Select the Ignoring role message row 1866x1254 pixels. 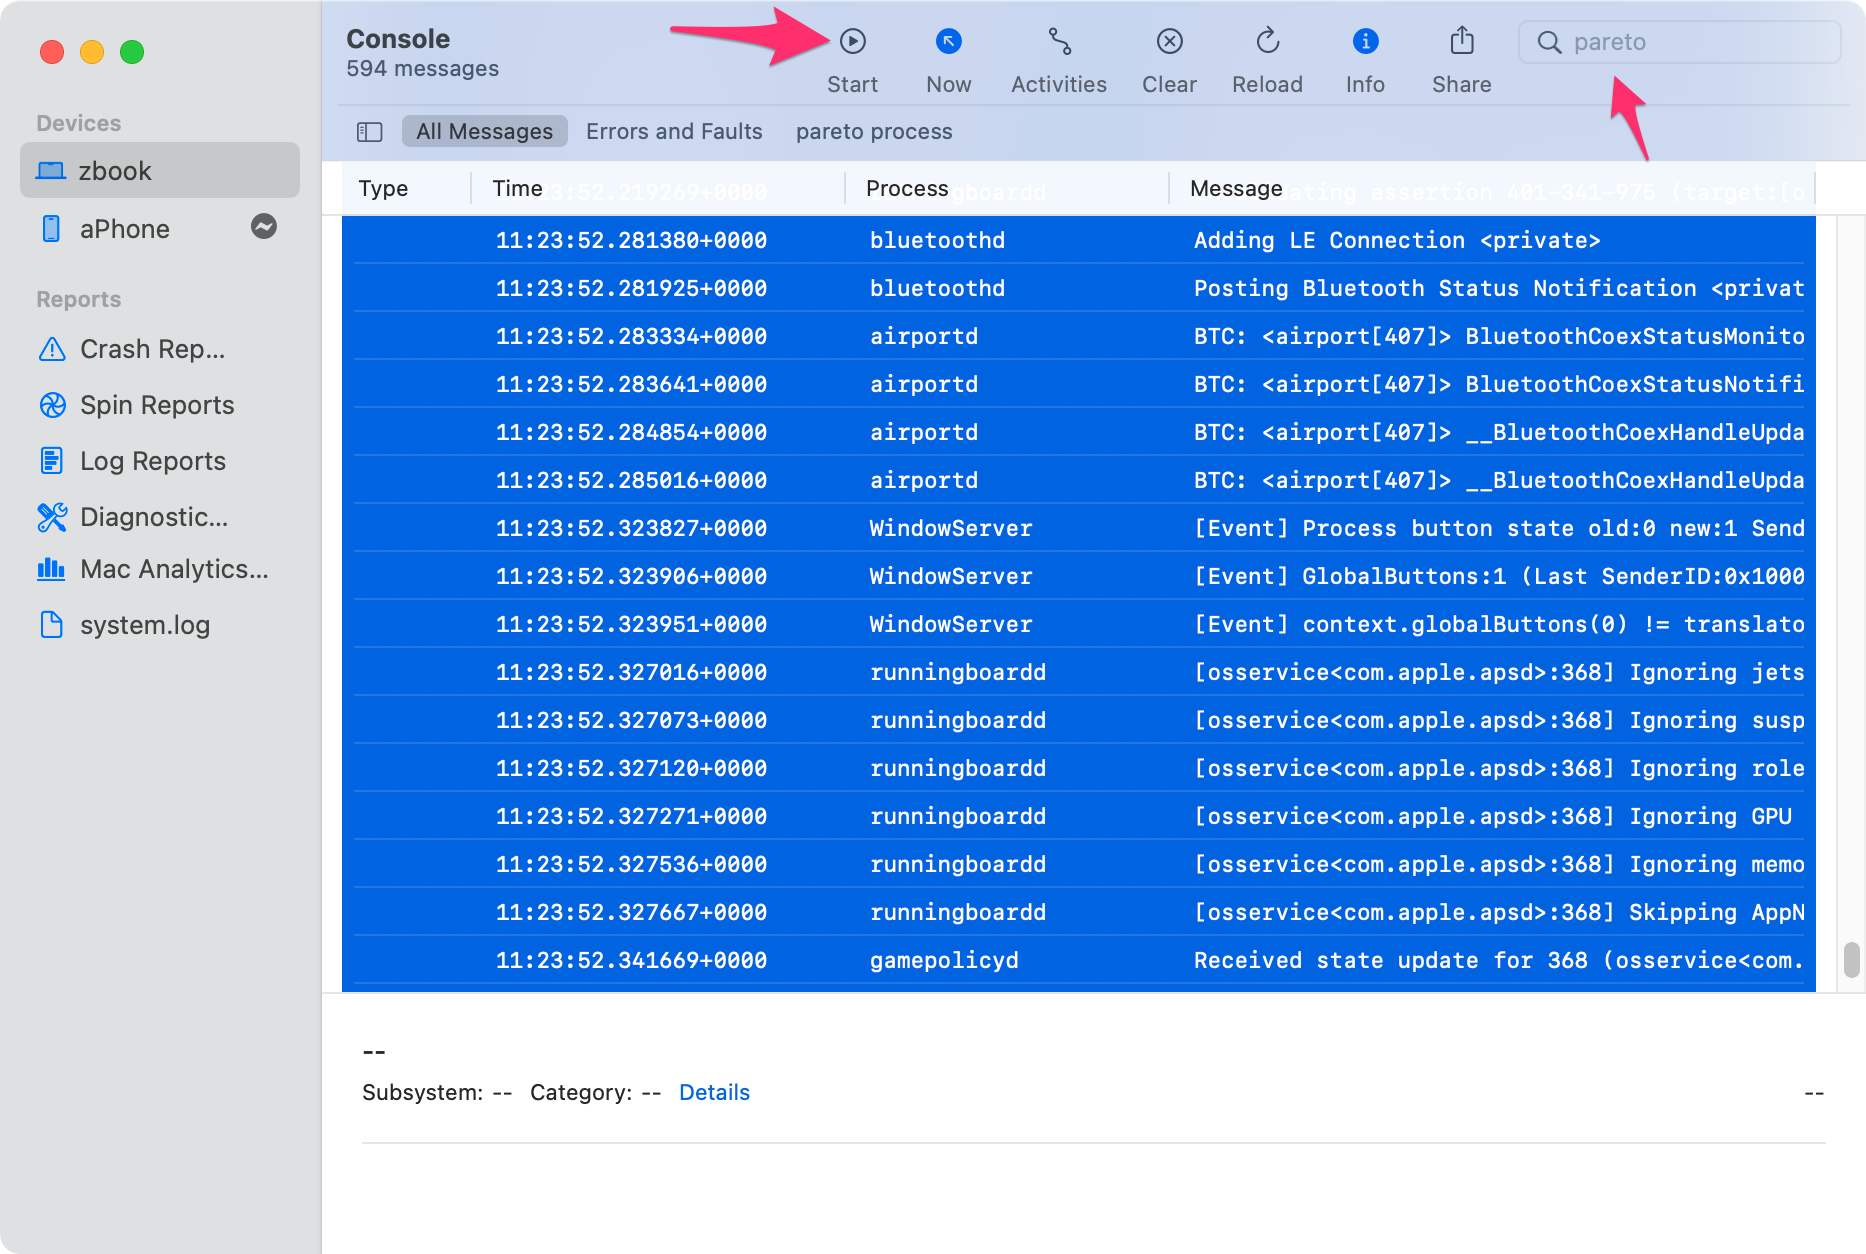tap(1079, 768)
